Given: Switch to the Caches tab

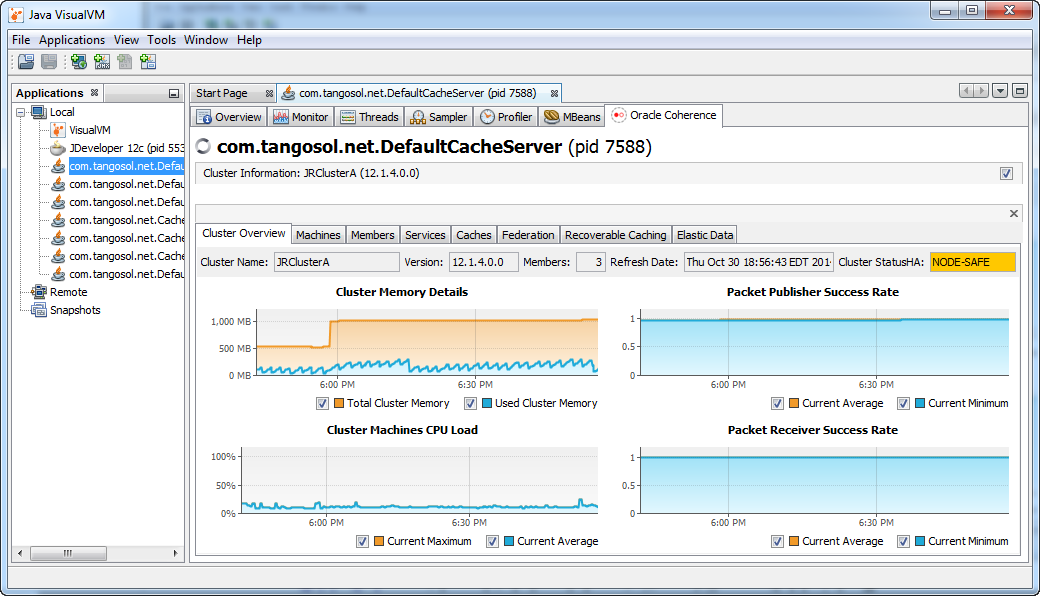Looking at the screenshot, I should point(474,235).
